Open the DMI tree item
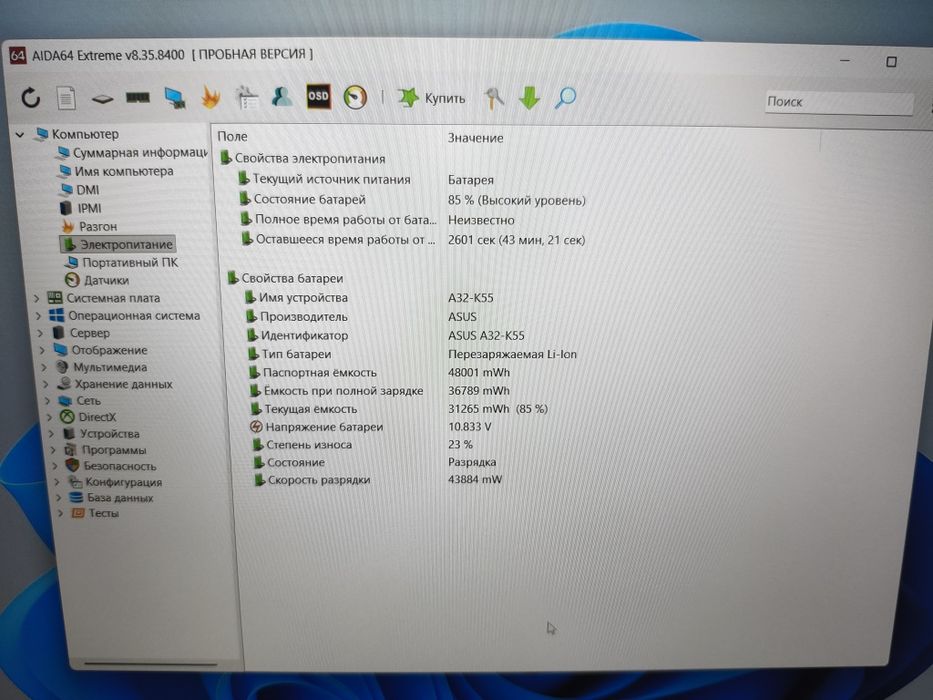Image resolution: width=933 pixels, height=700 pixels. [87, 190]
